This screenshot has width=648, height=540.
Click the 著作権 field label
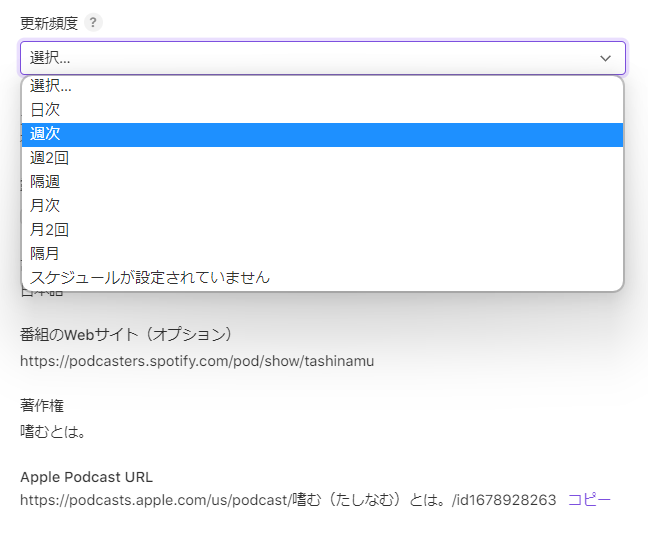click(x=42, y=406)
